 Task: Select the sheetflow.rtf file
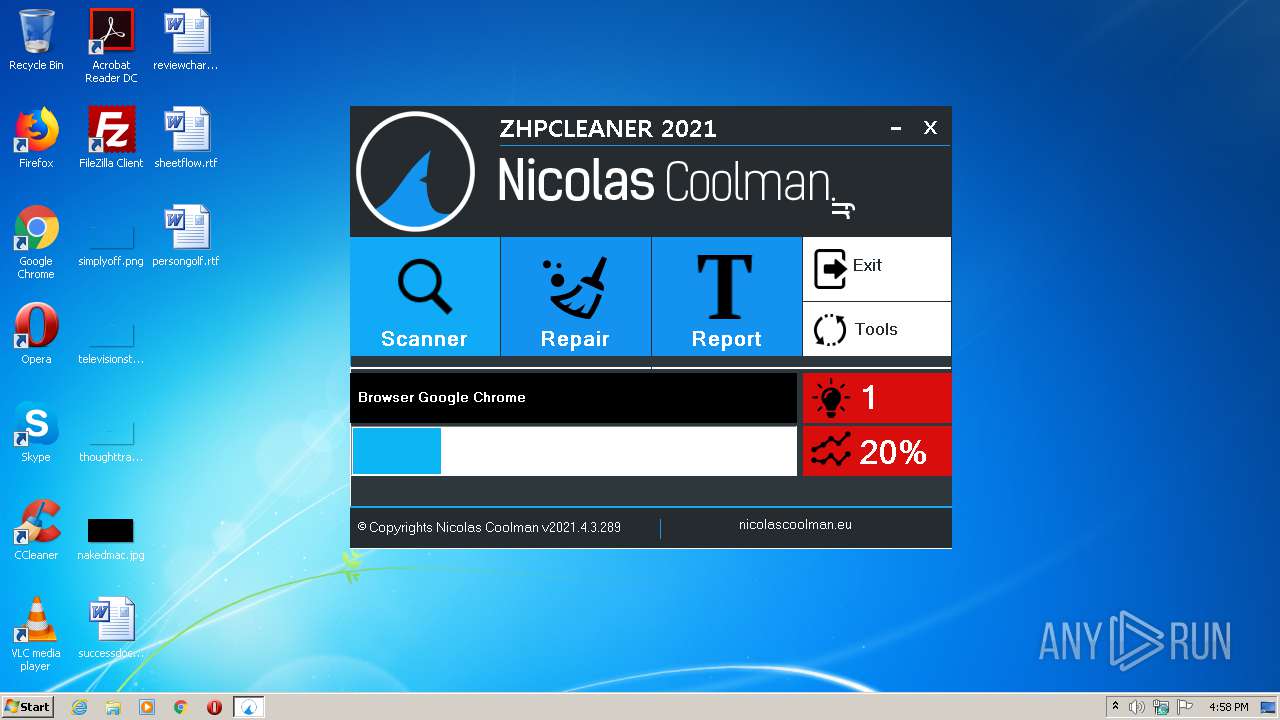tap(186, 138)
